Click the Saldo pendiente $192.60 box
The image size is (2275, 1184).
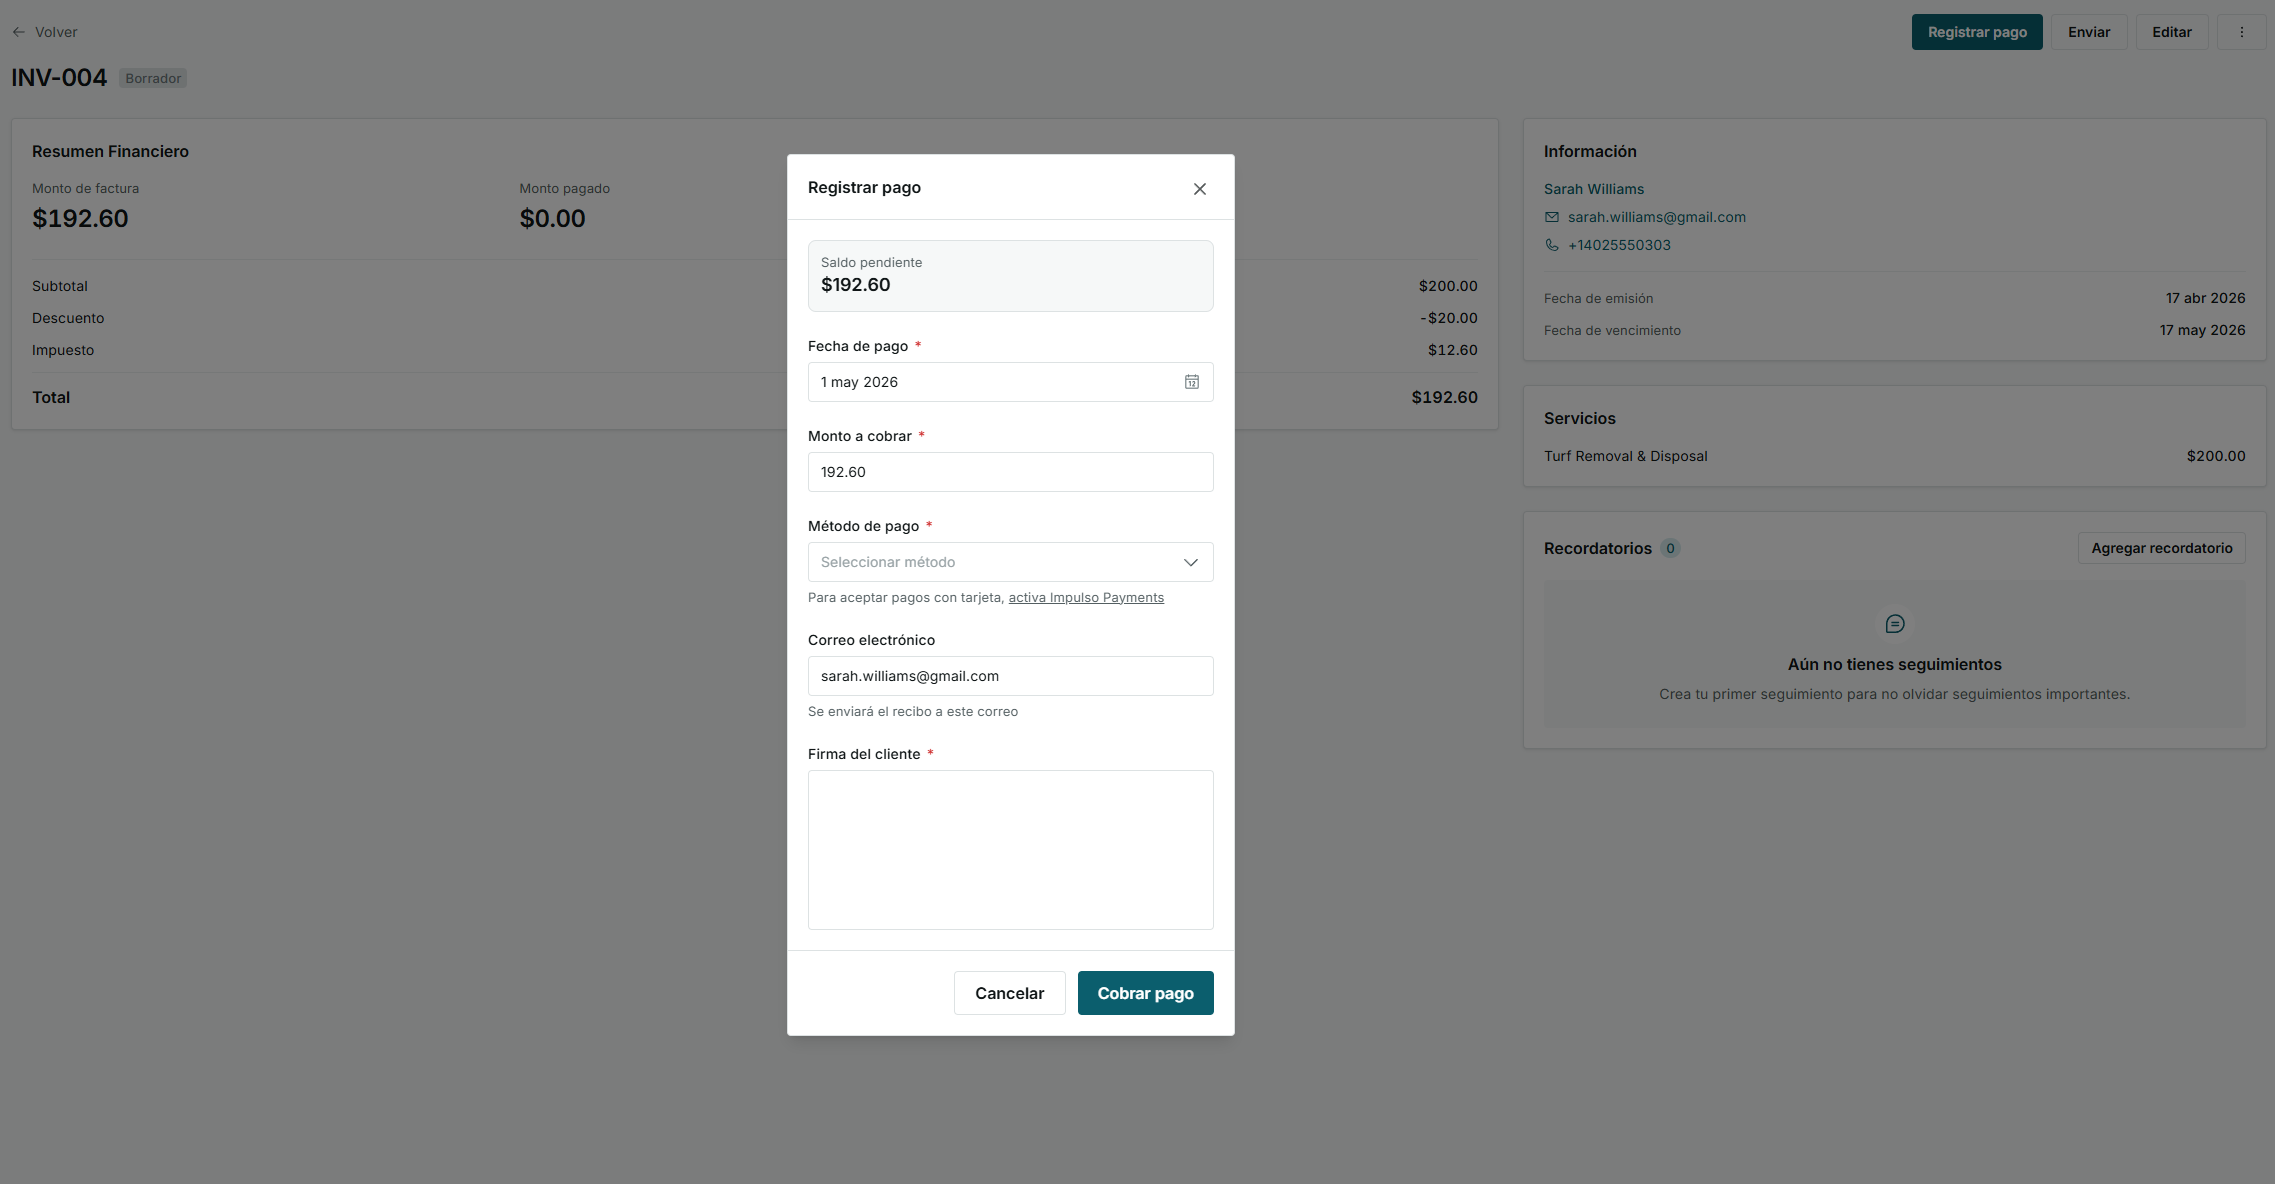(1010, 276)
